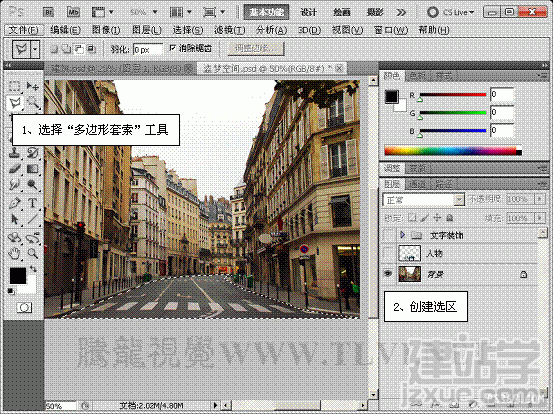The width and height of the screenshot is (553, 414).
Task: Show the 人物 layer visibility box
Action: (388, 253)
